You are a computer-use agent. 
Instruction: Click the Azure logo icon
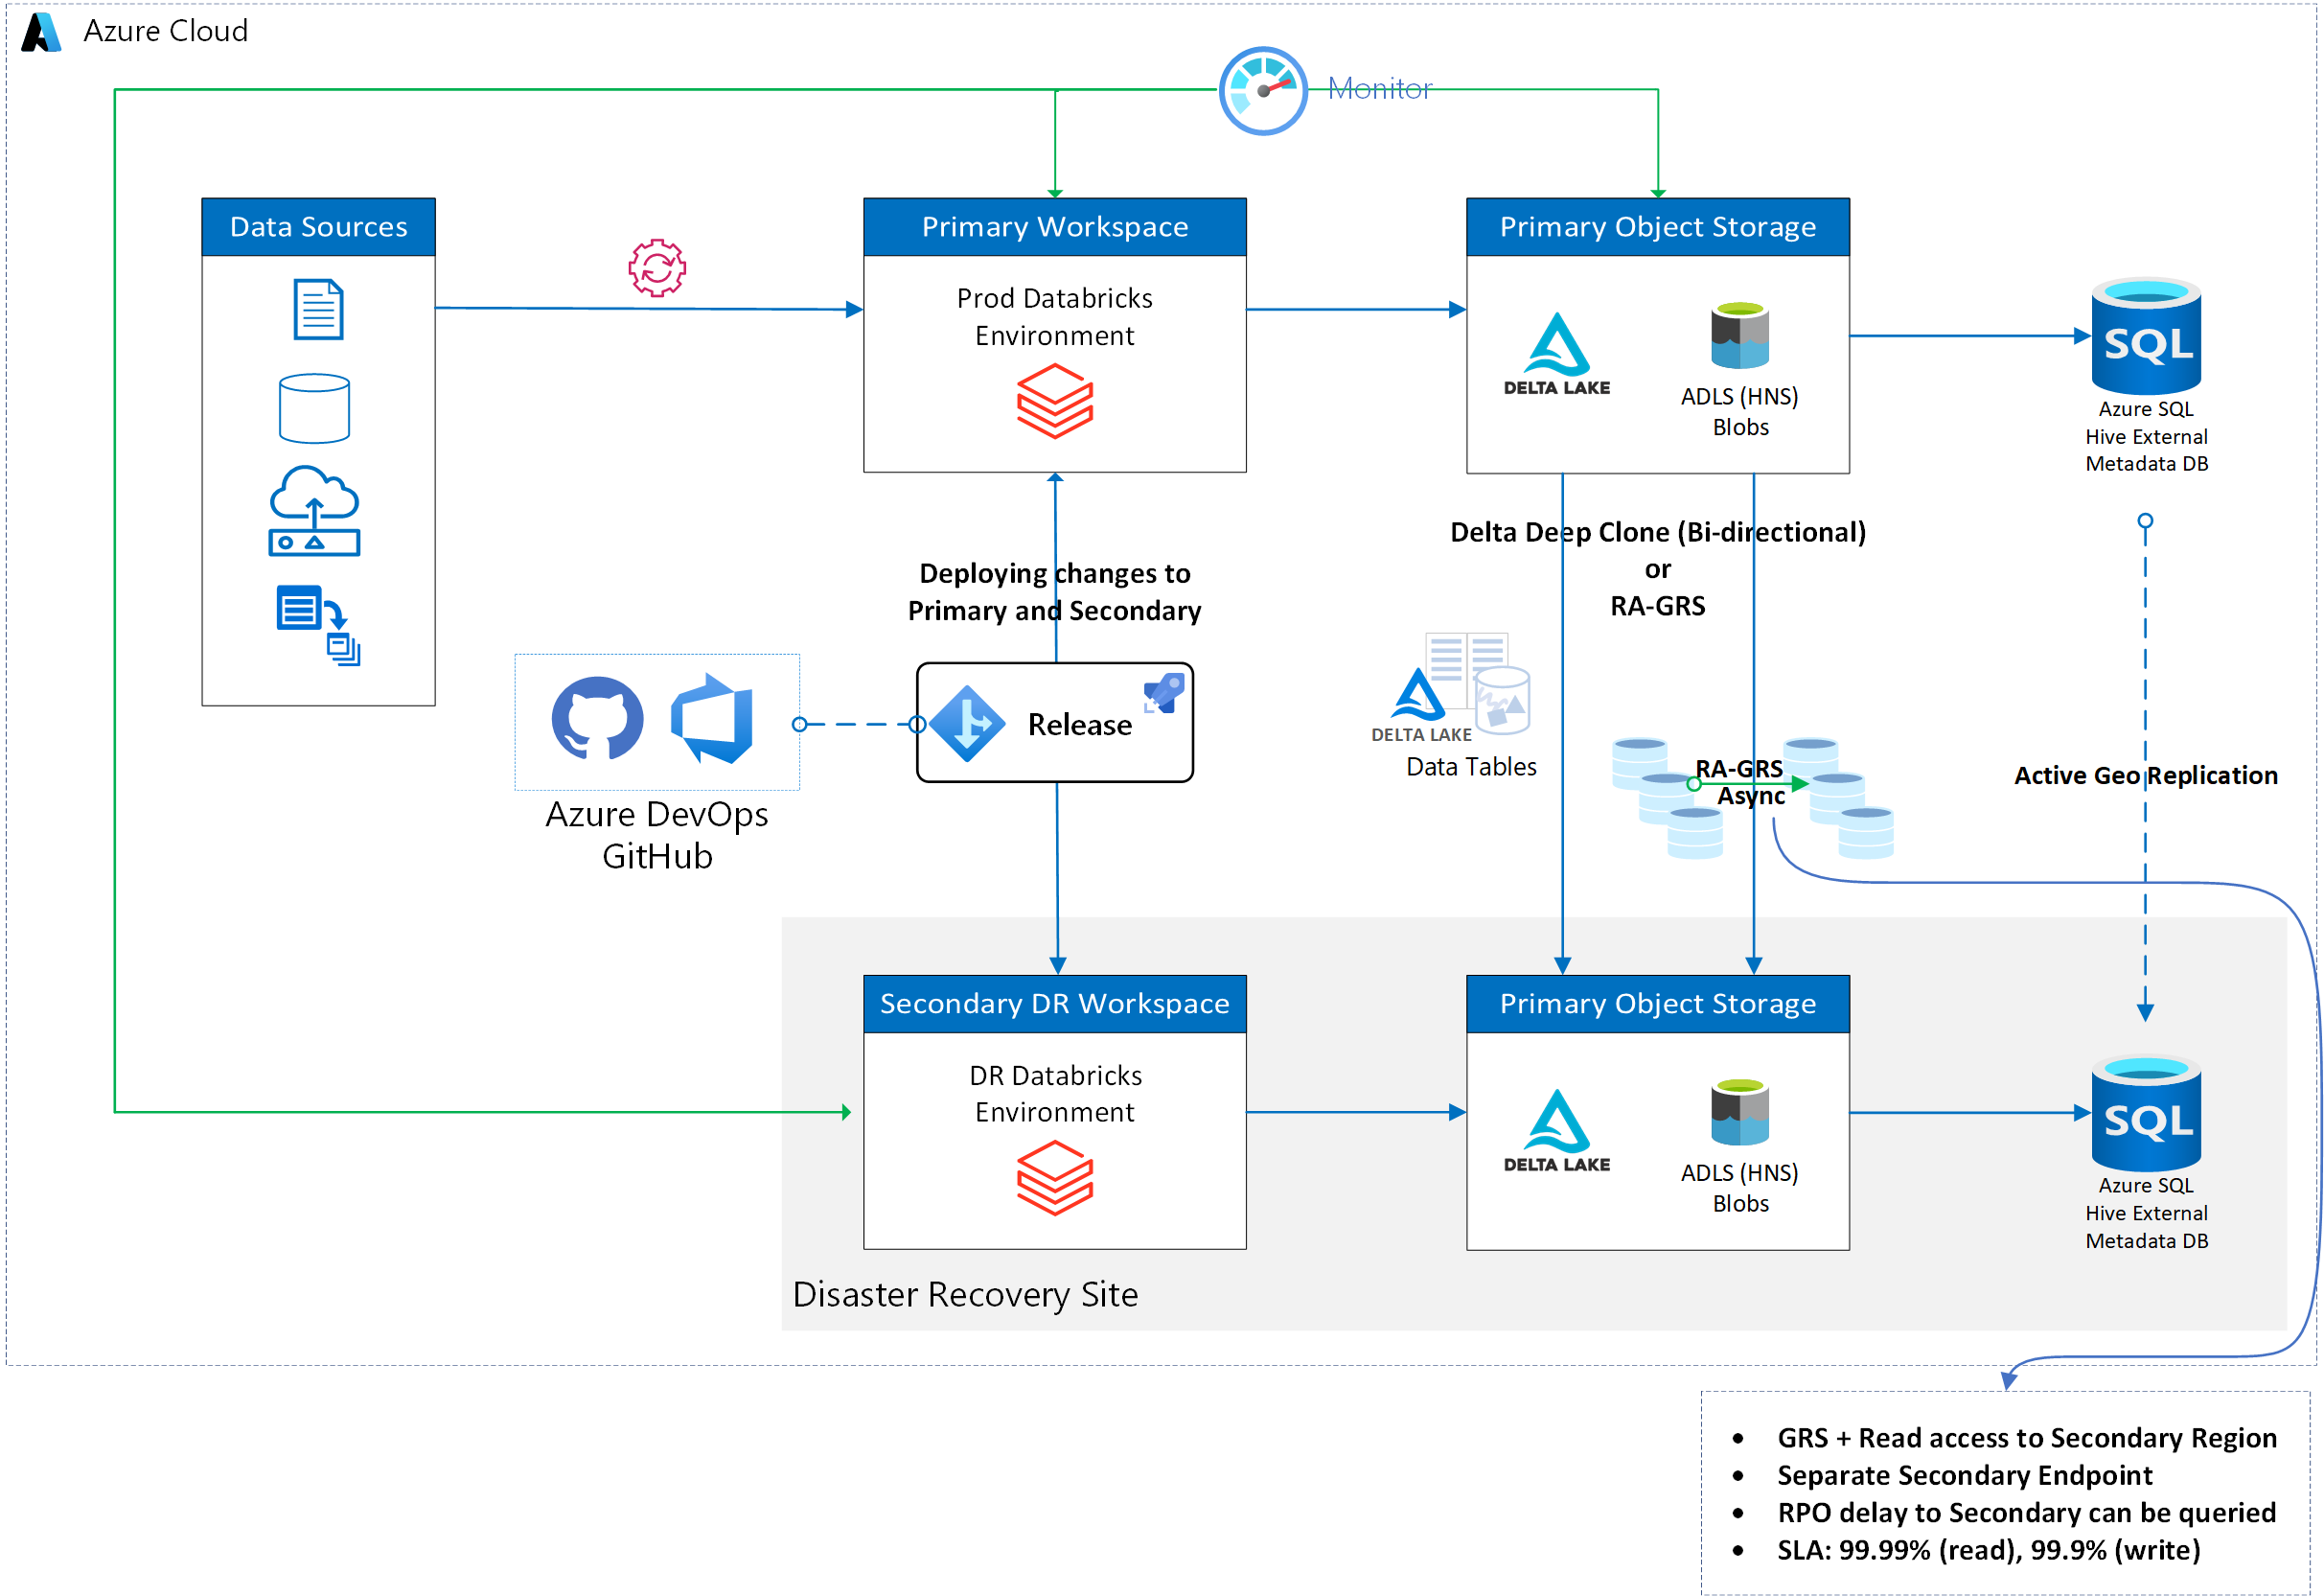(41, 32)
